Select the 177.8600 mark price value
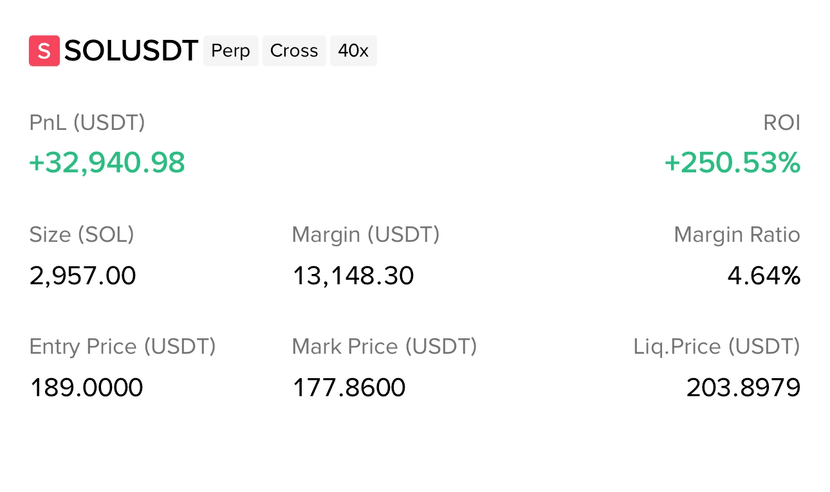Screen dimensions: 830x492 (349, 387)
